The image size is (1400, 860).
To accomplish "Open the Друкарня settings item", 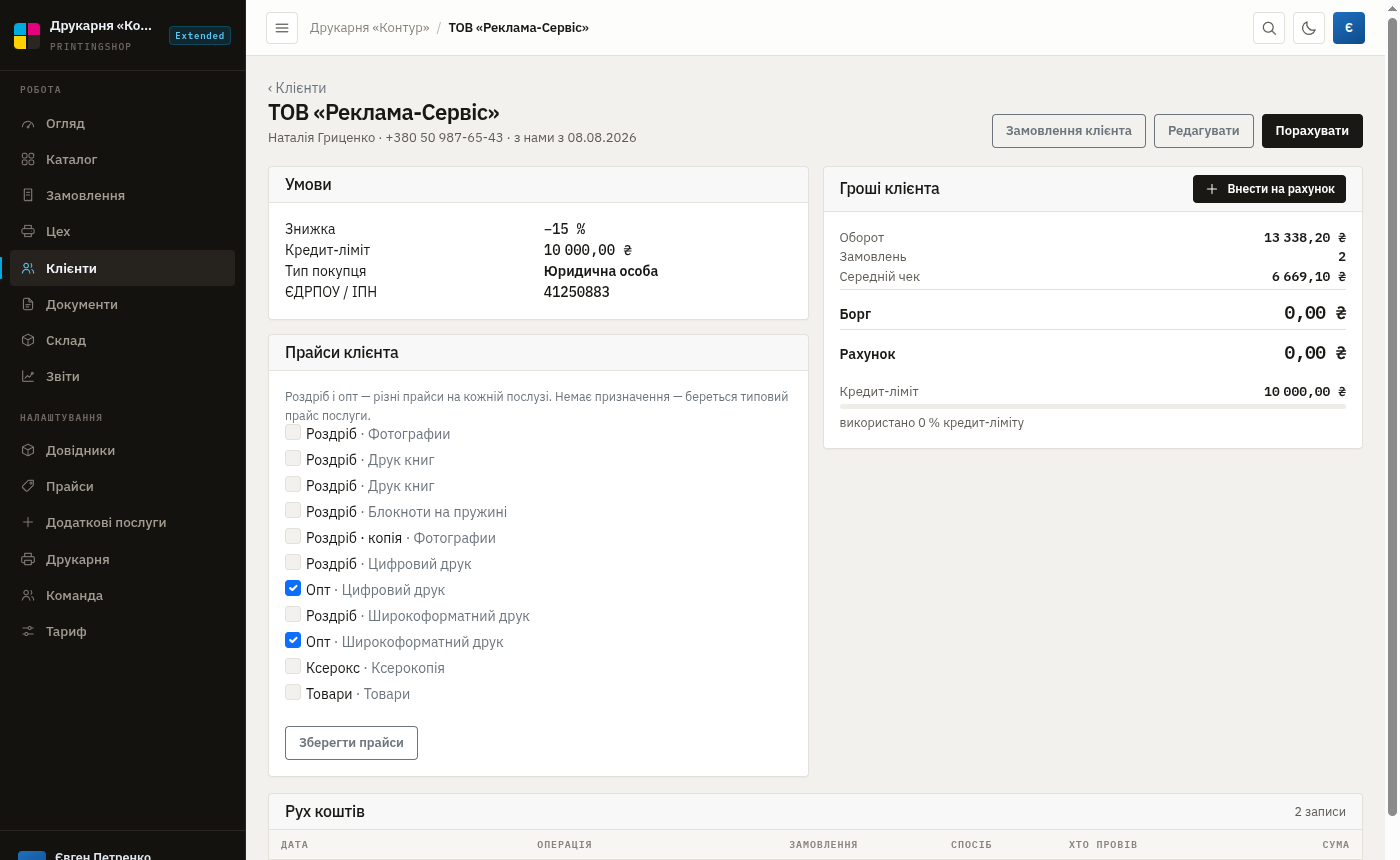I will point(122,559).
